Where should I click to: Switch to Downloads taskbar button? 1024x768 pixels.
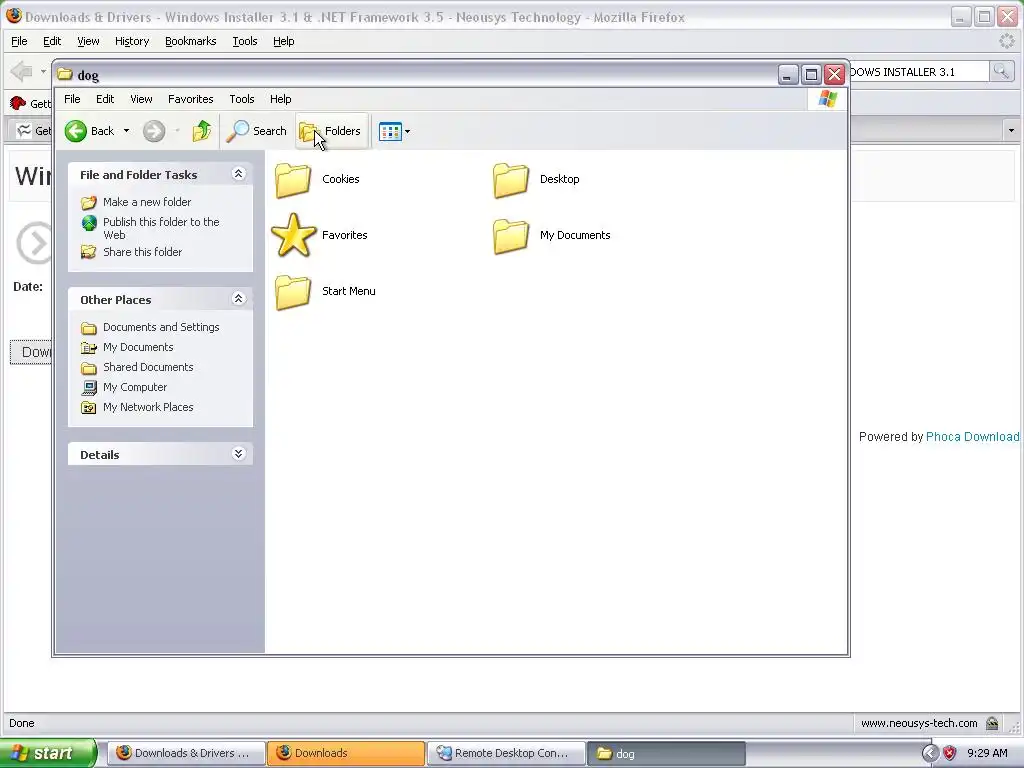pos(345,753)
